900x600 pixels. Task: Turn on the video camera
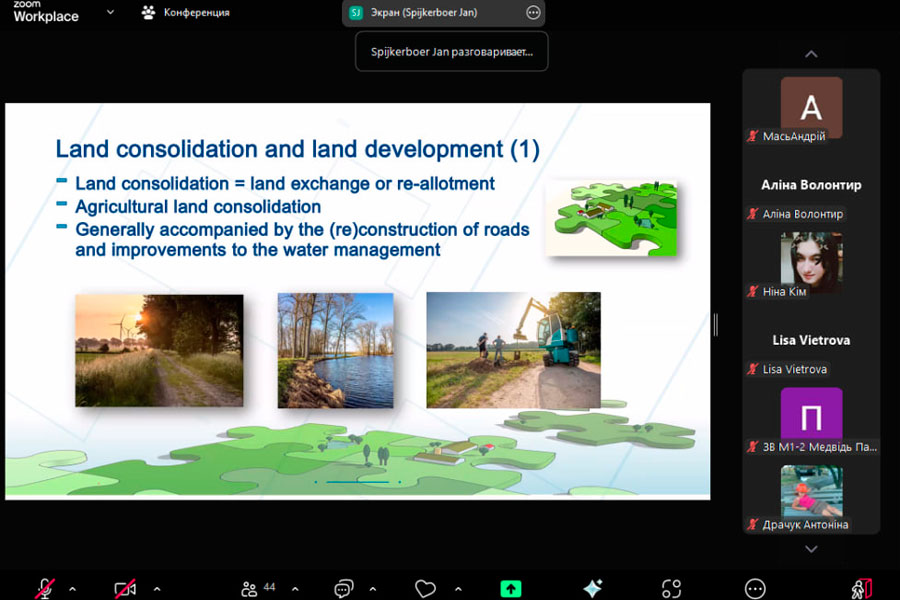pyautogui.click(x=125, y=589)
